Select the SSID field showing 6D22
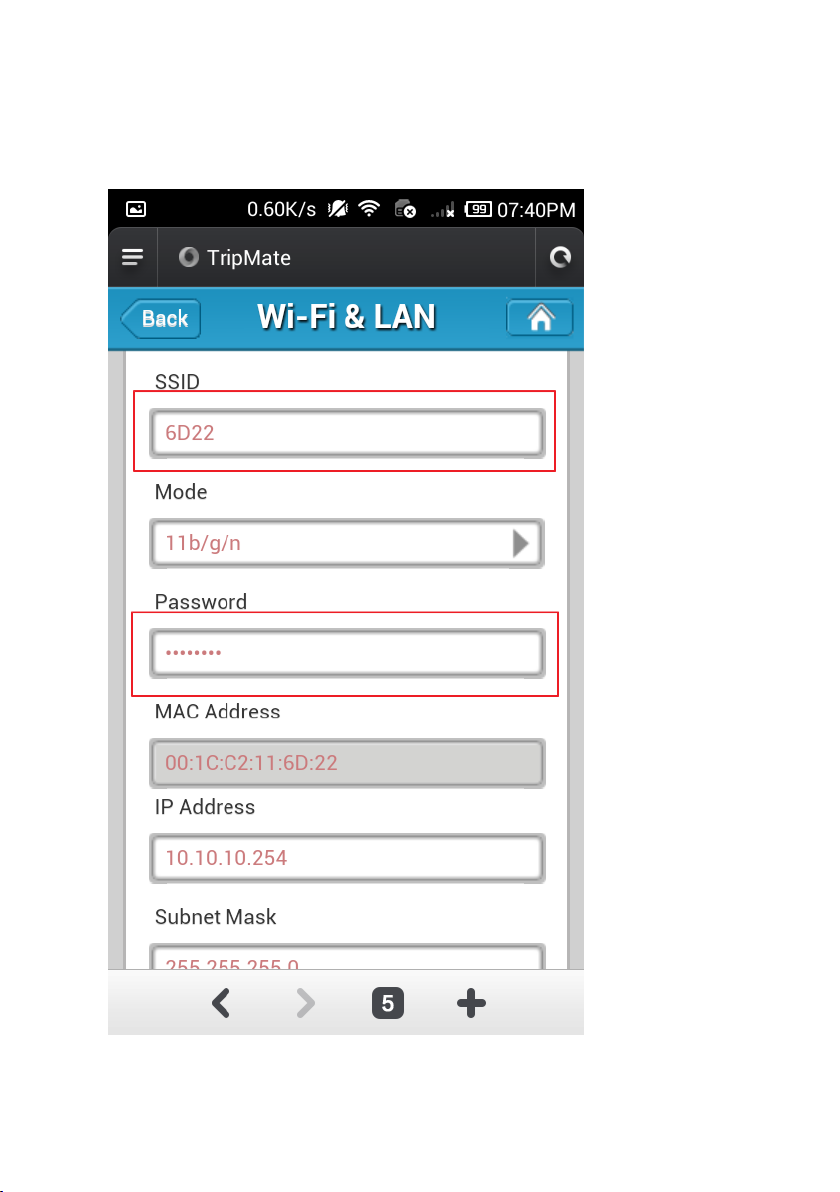Viewport: 840px width, 1192px height. [x=347, y=433]
